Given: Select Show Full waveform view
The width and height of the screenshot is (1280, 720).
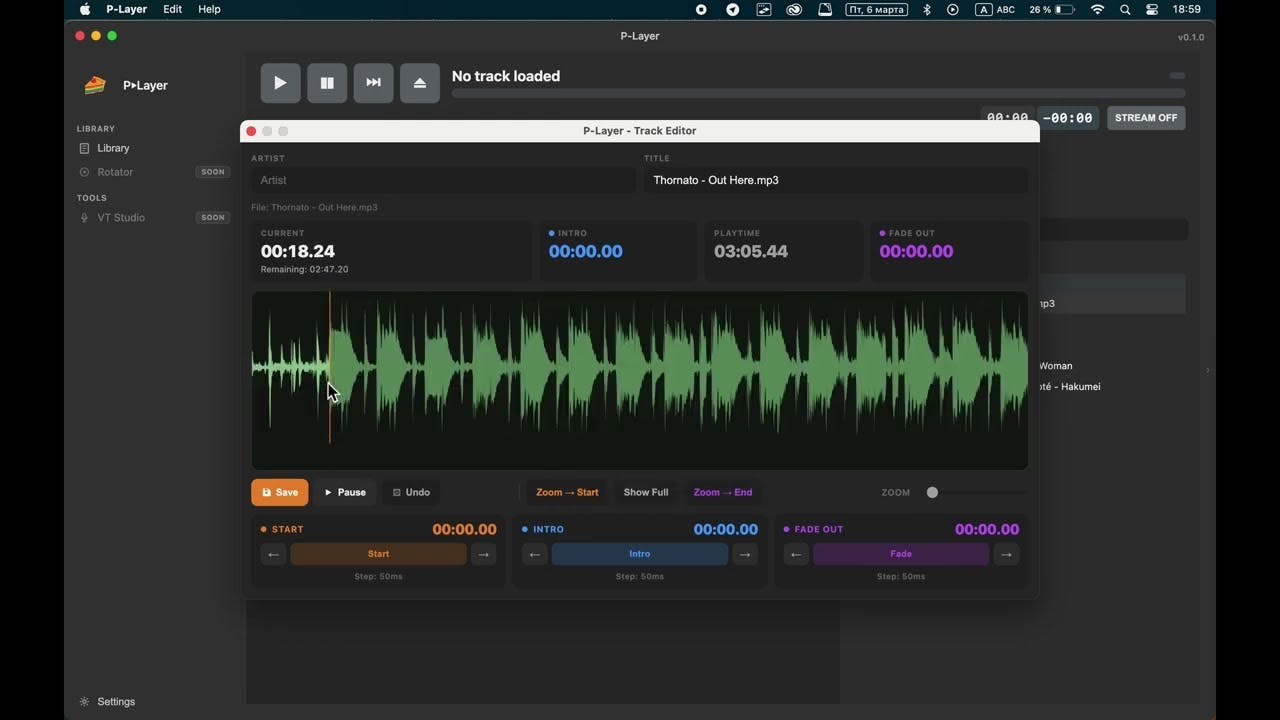Looking at the screenshot, I should coord(646,492).
